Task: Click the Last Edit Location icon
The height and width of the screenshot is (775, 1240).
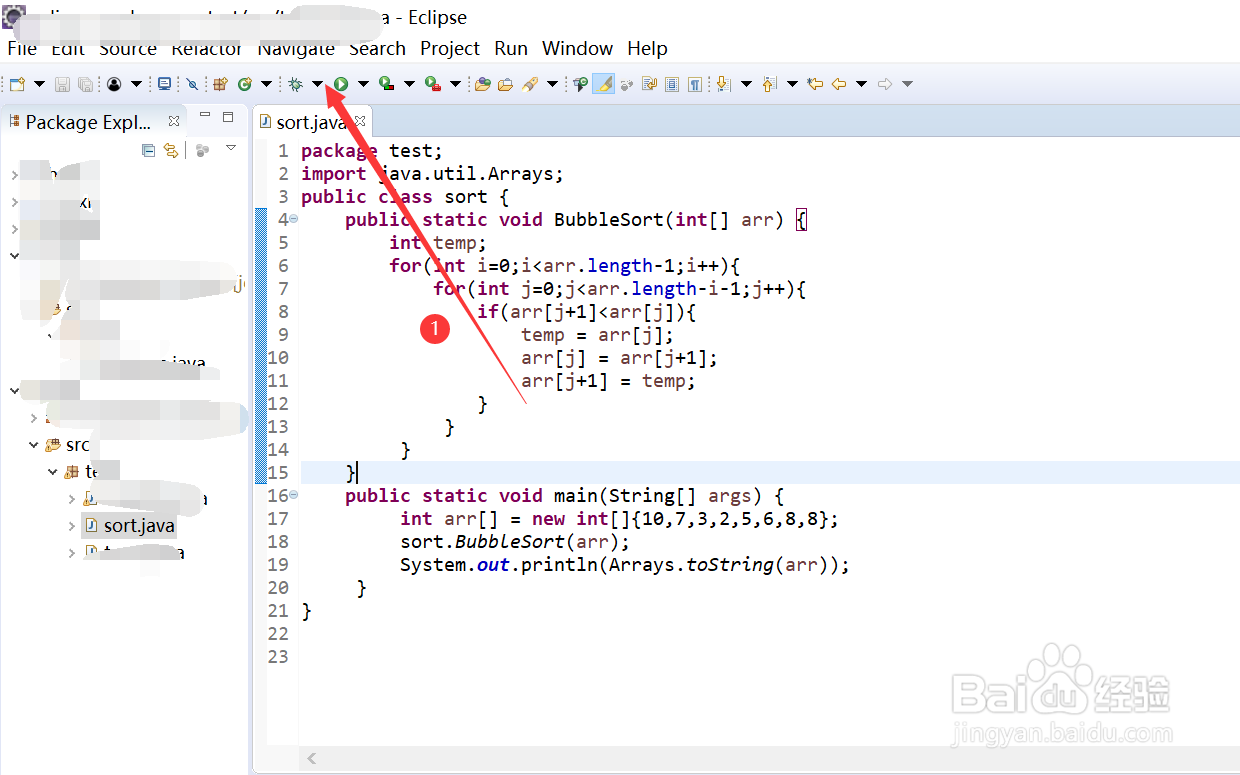Action: pos(815,84)
